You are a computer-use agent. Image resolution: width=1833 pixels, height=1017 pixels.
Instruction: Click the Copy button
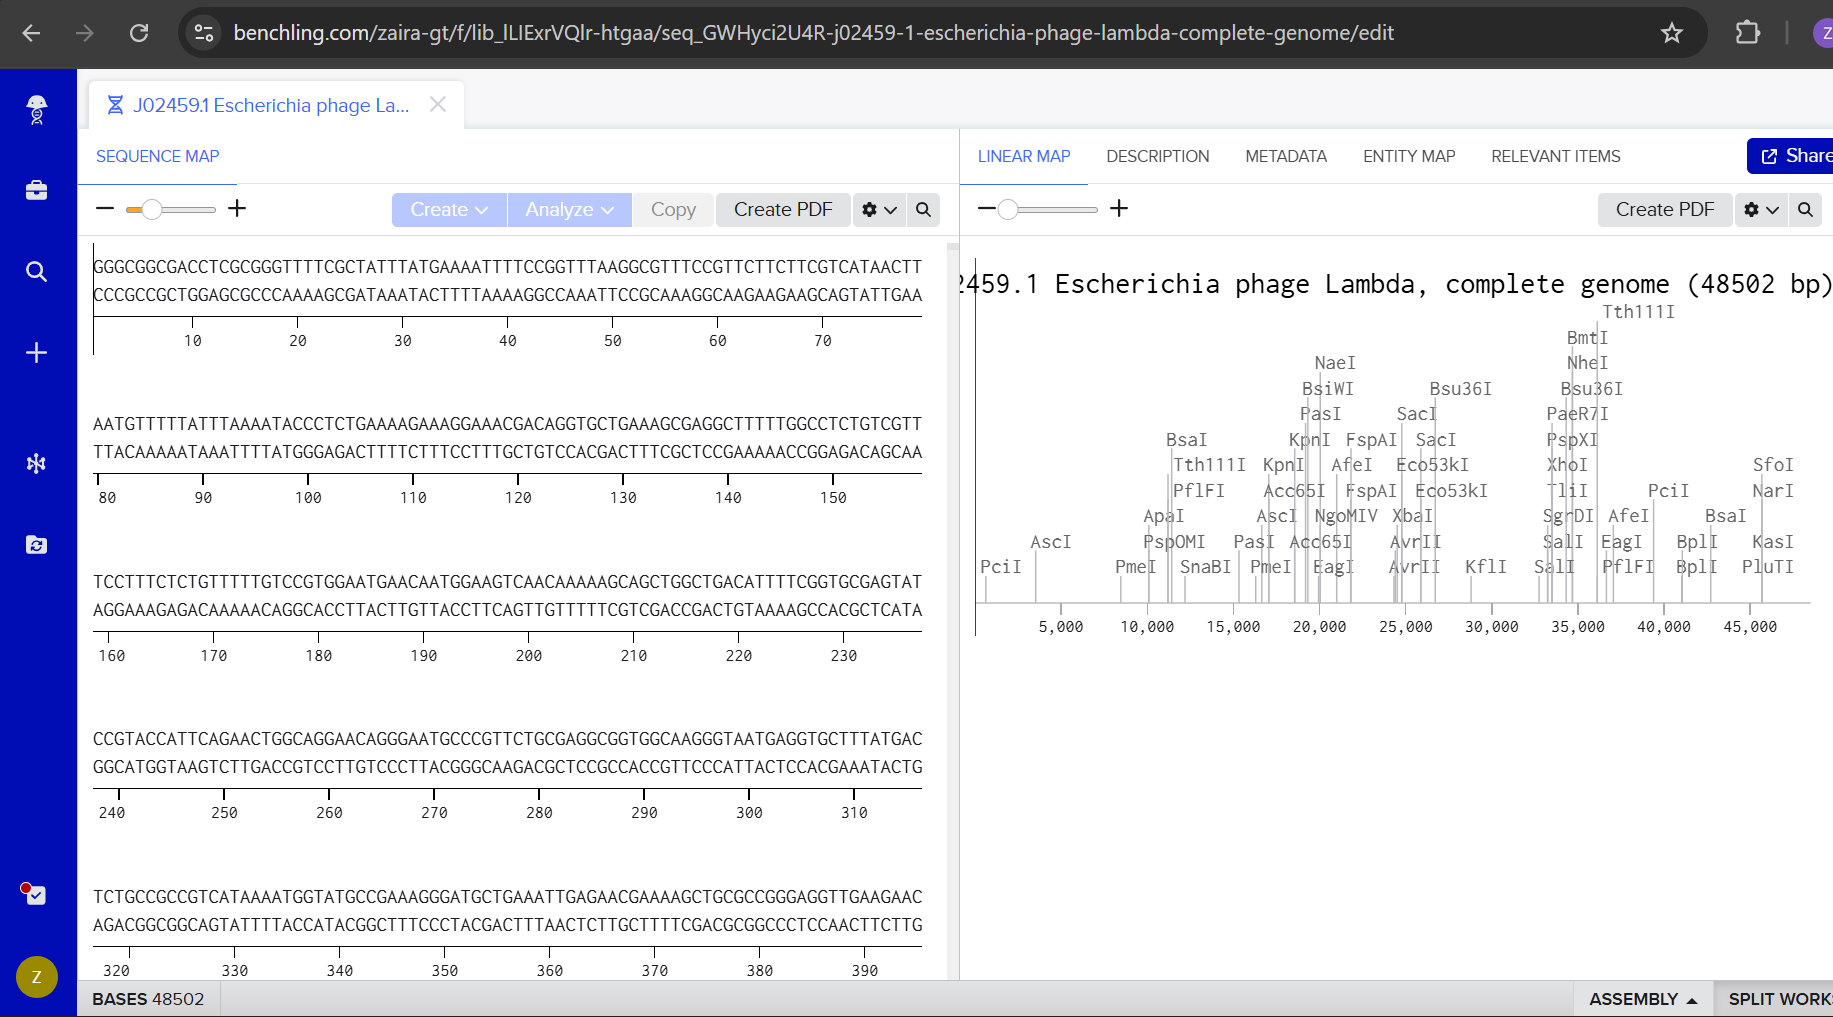673,210
